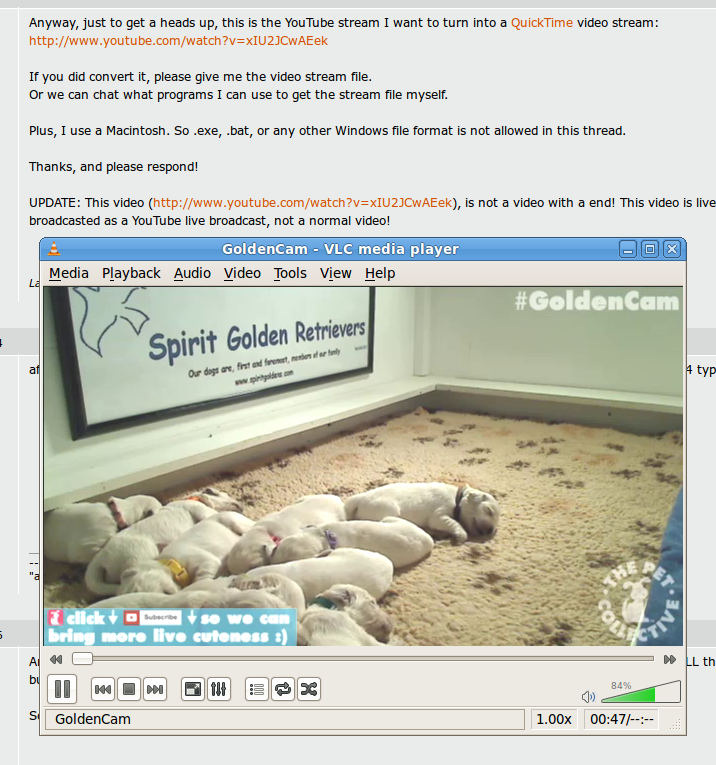This screenshot has height=765, width=716.
Task: Maximize the VLC media player window
Action: tap(650, 249)
